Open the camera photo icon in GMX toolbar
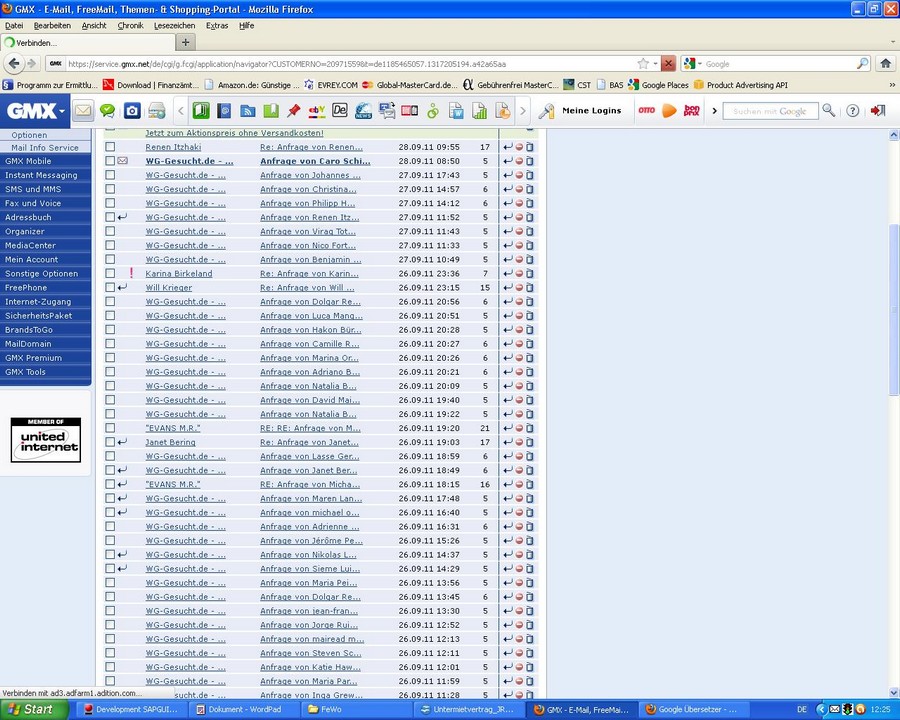900x720 pixels. tap(132, 111)
